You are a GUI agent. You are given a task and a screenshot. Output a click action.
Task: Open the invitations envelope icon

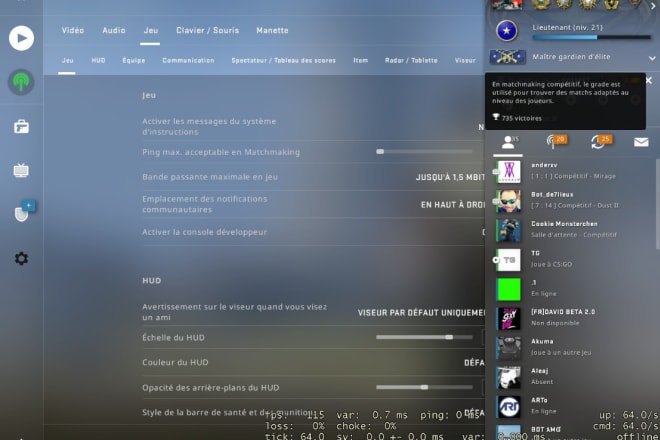641,142
